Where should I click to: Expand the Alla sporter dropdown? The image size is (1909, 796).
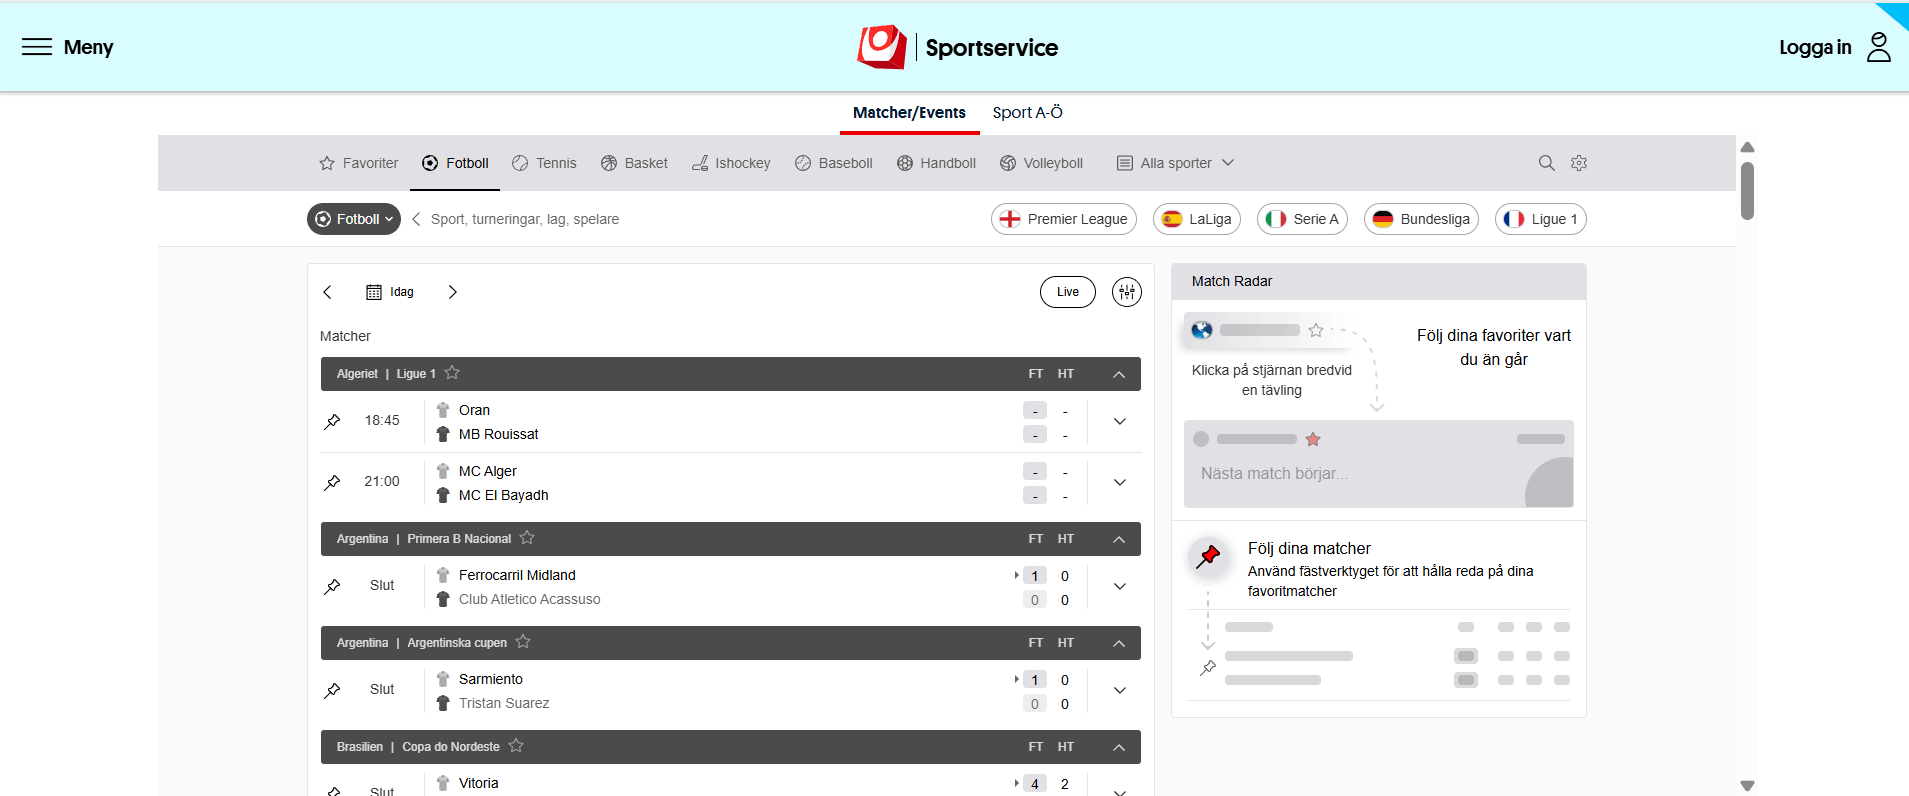coord(1175,163)
